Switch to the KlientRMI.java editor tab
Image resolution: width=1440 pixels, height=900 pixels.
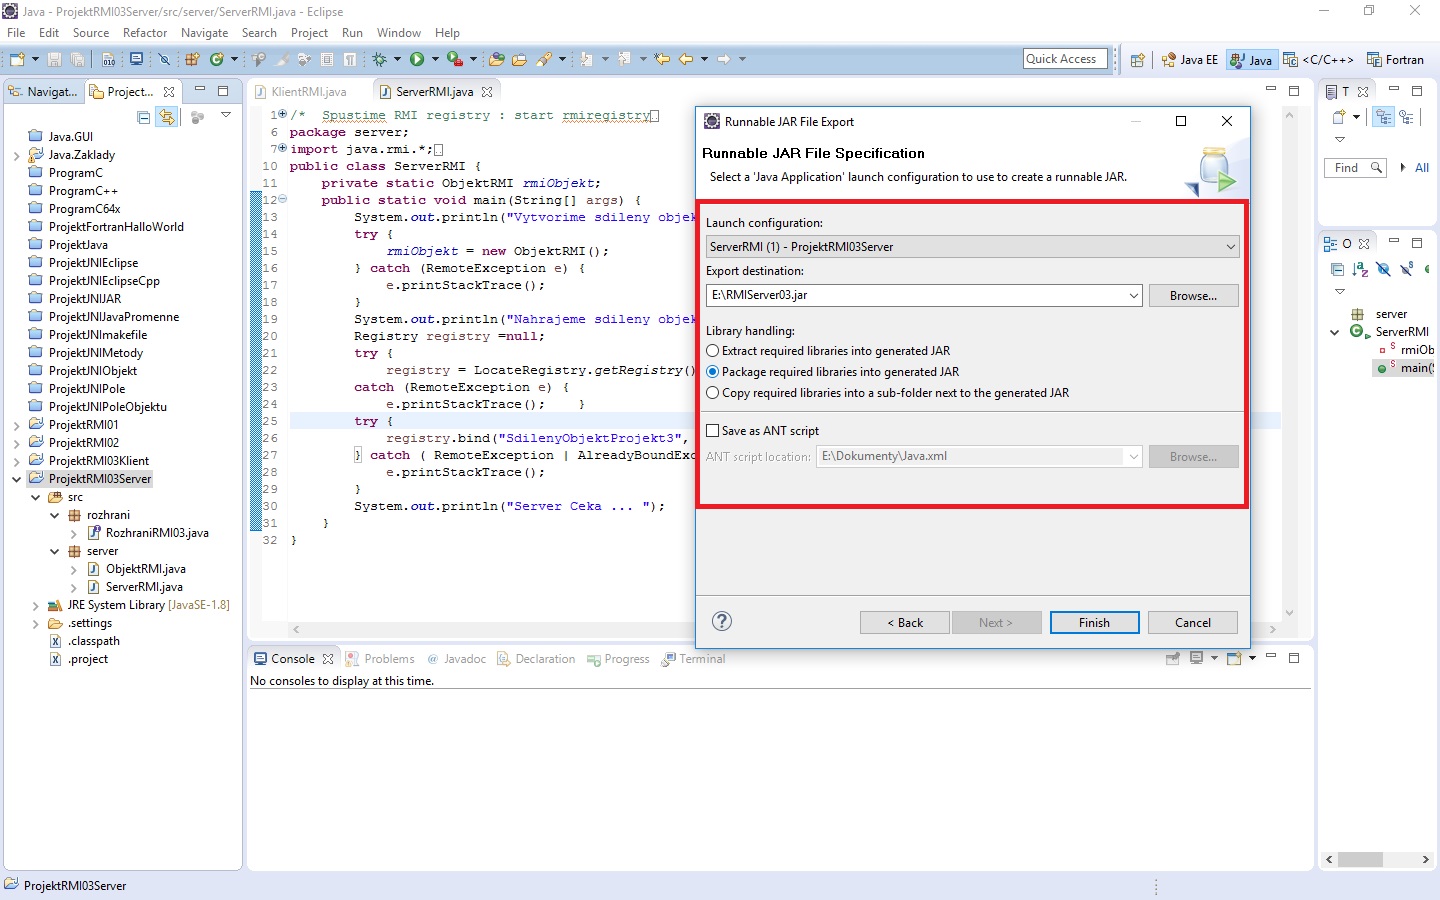click(306, 90)
